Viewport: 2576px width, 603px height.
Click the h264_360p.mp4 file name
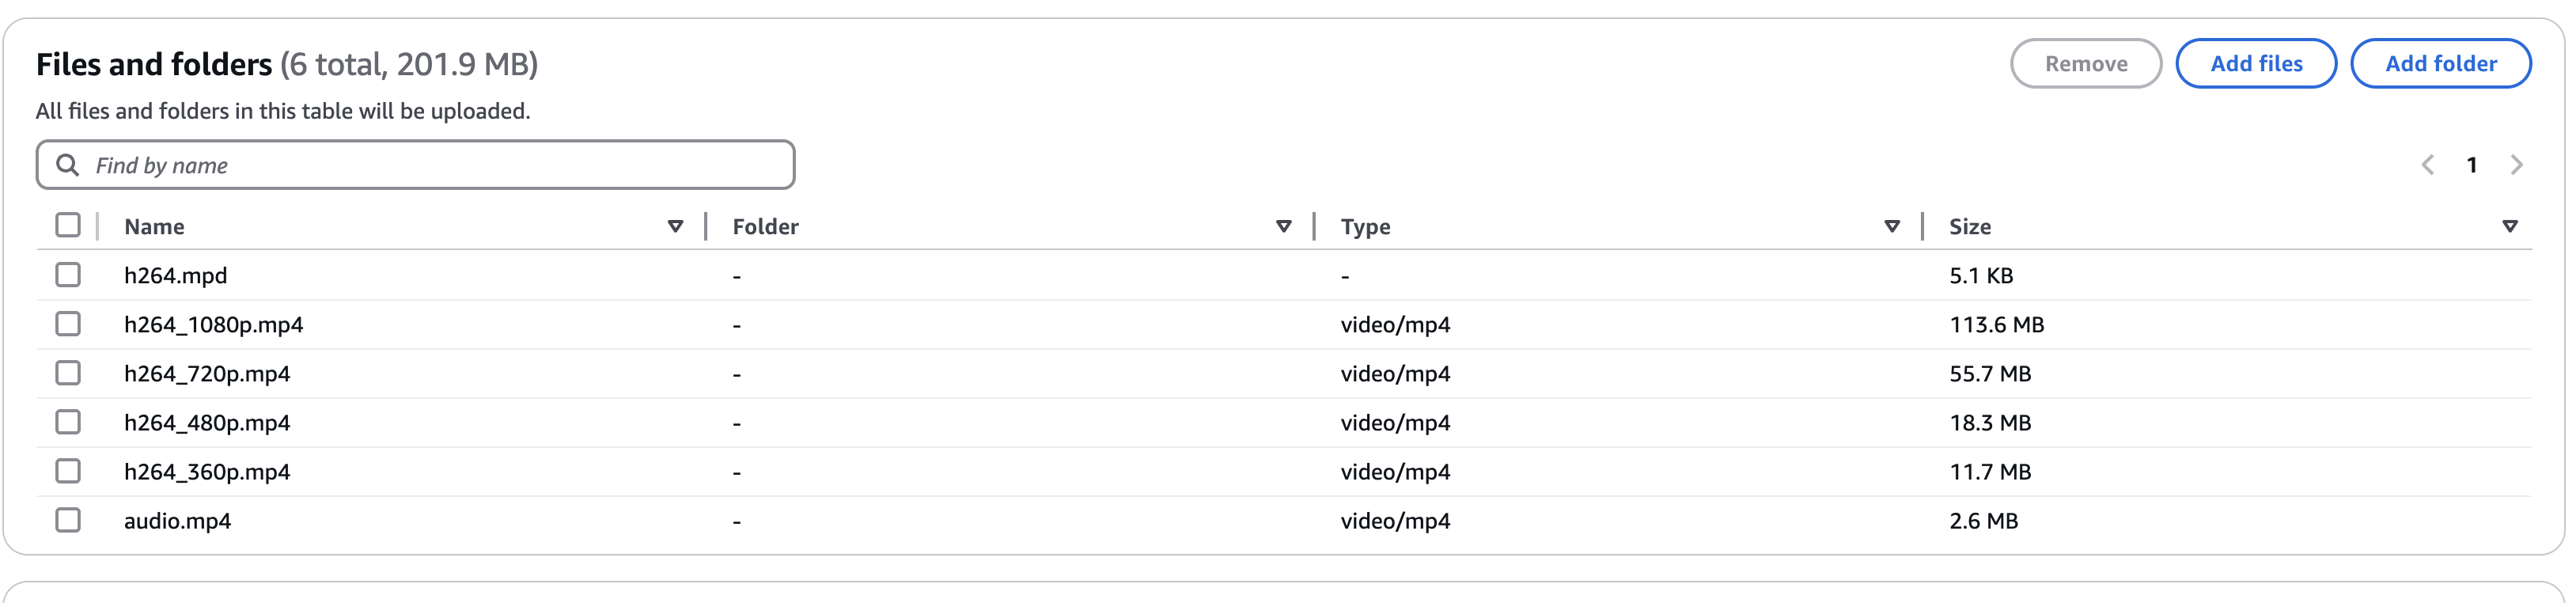coord(207,472)
